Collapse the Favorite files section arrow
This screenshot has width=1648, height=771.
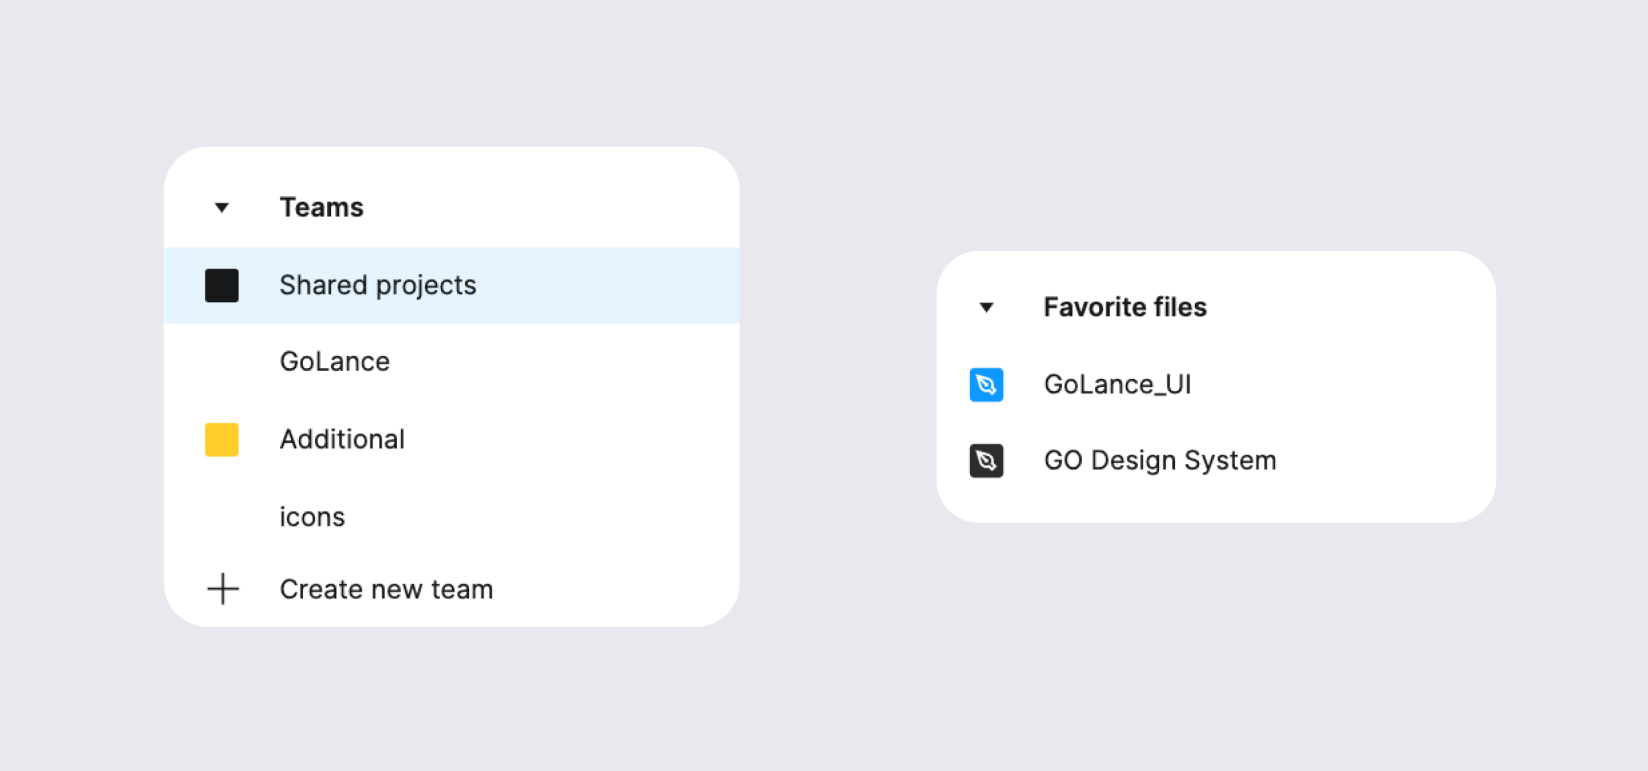point(986,308)
